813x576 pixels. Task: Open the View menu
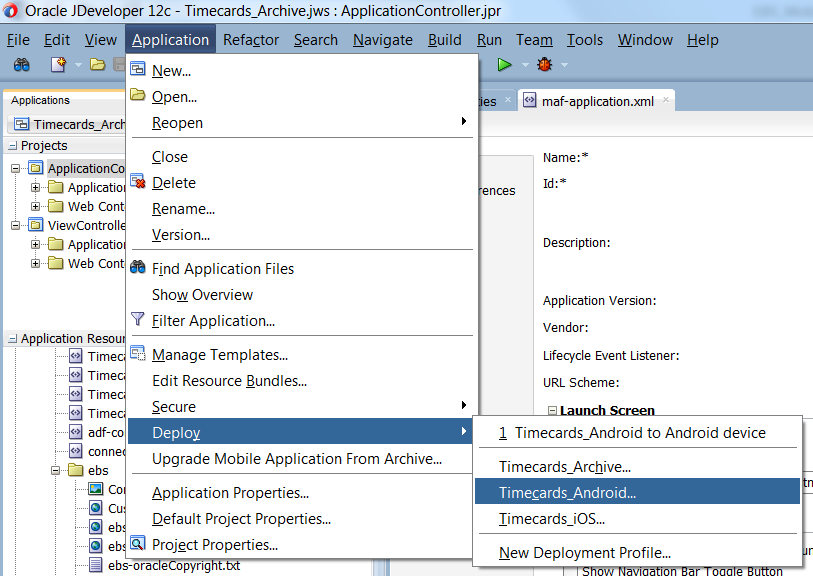pos(101,40)
